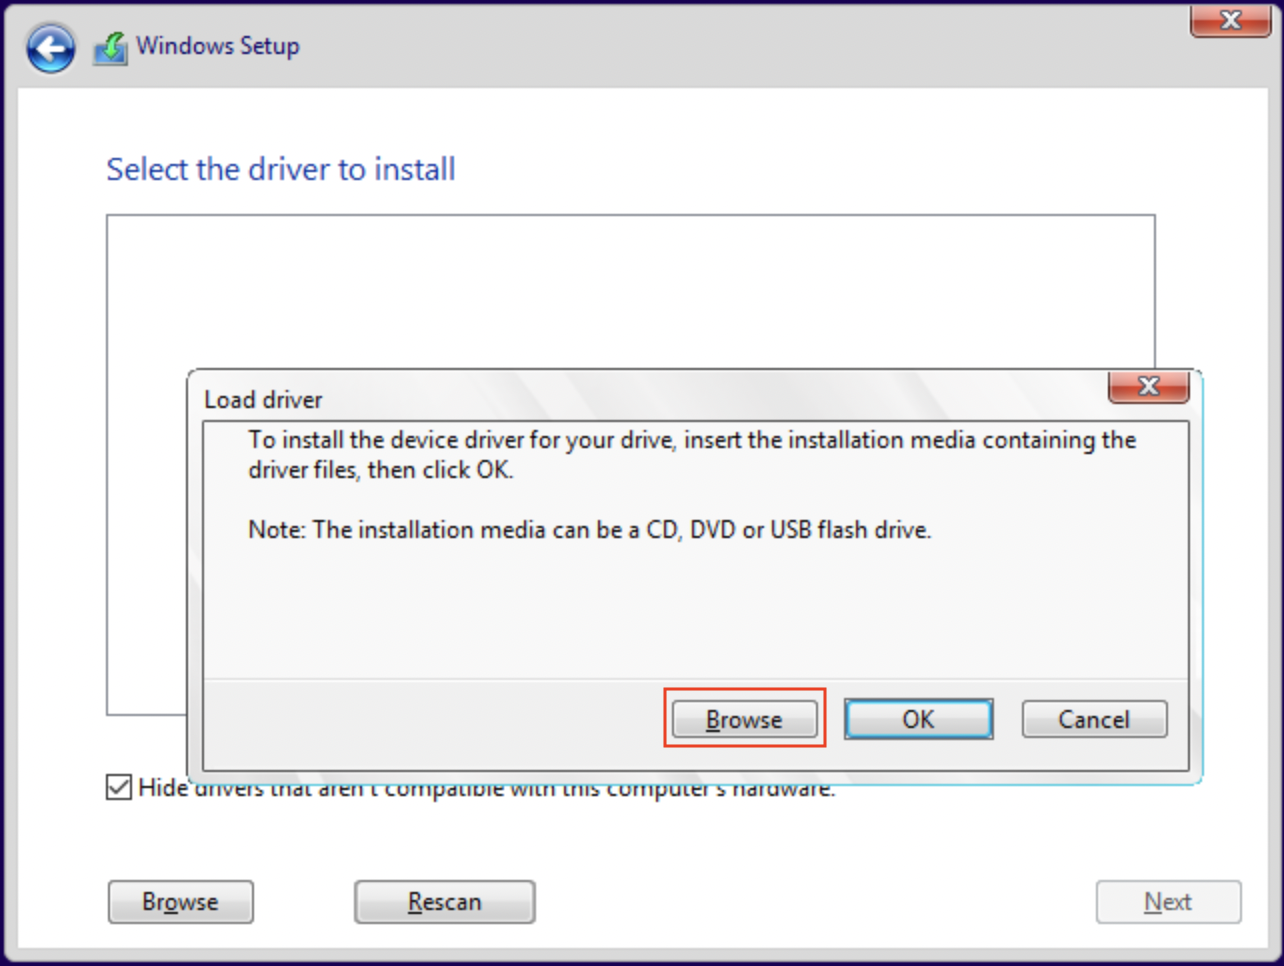Viewport: 1284px width, 966px height.
Task: Click the Browse button beside Rescan
Action: (x=180, y=901)
